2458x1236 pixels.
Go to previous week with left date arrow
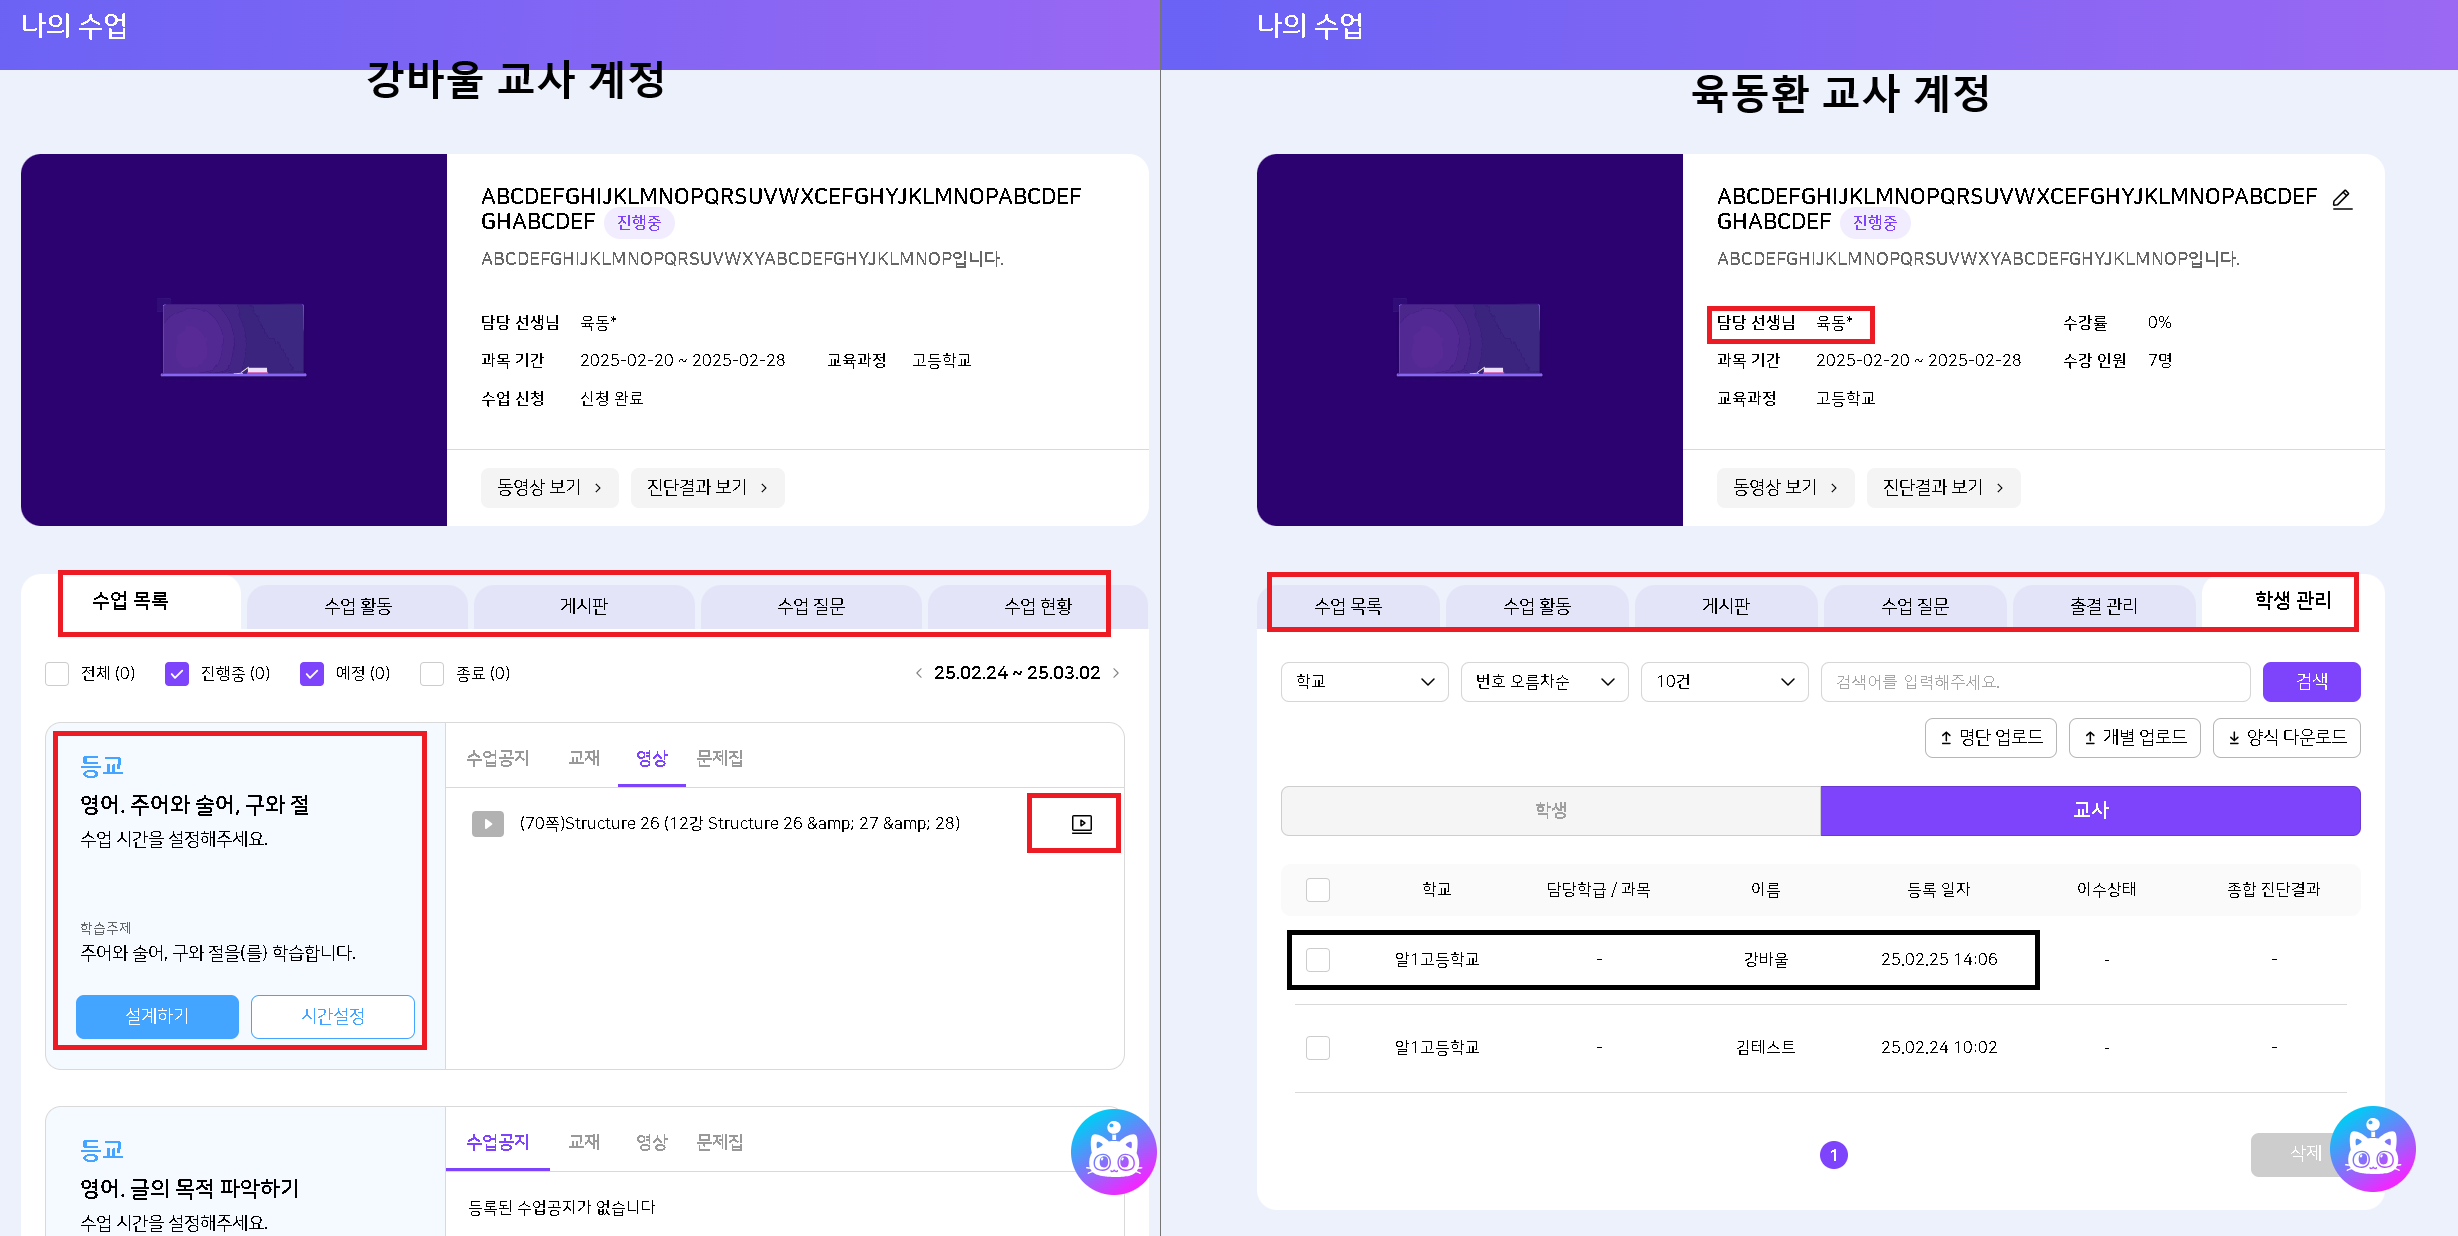(x=918, y=673)
